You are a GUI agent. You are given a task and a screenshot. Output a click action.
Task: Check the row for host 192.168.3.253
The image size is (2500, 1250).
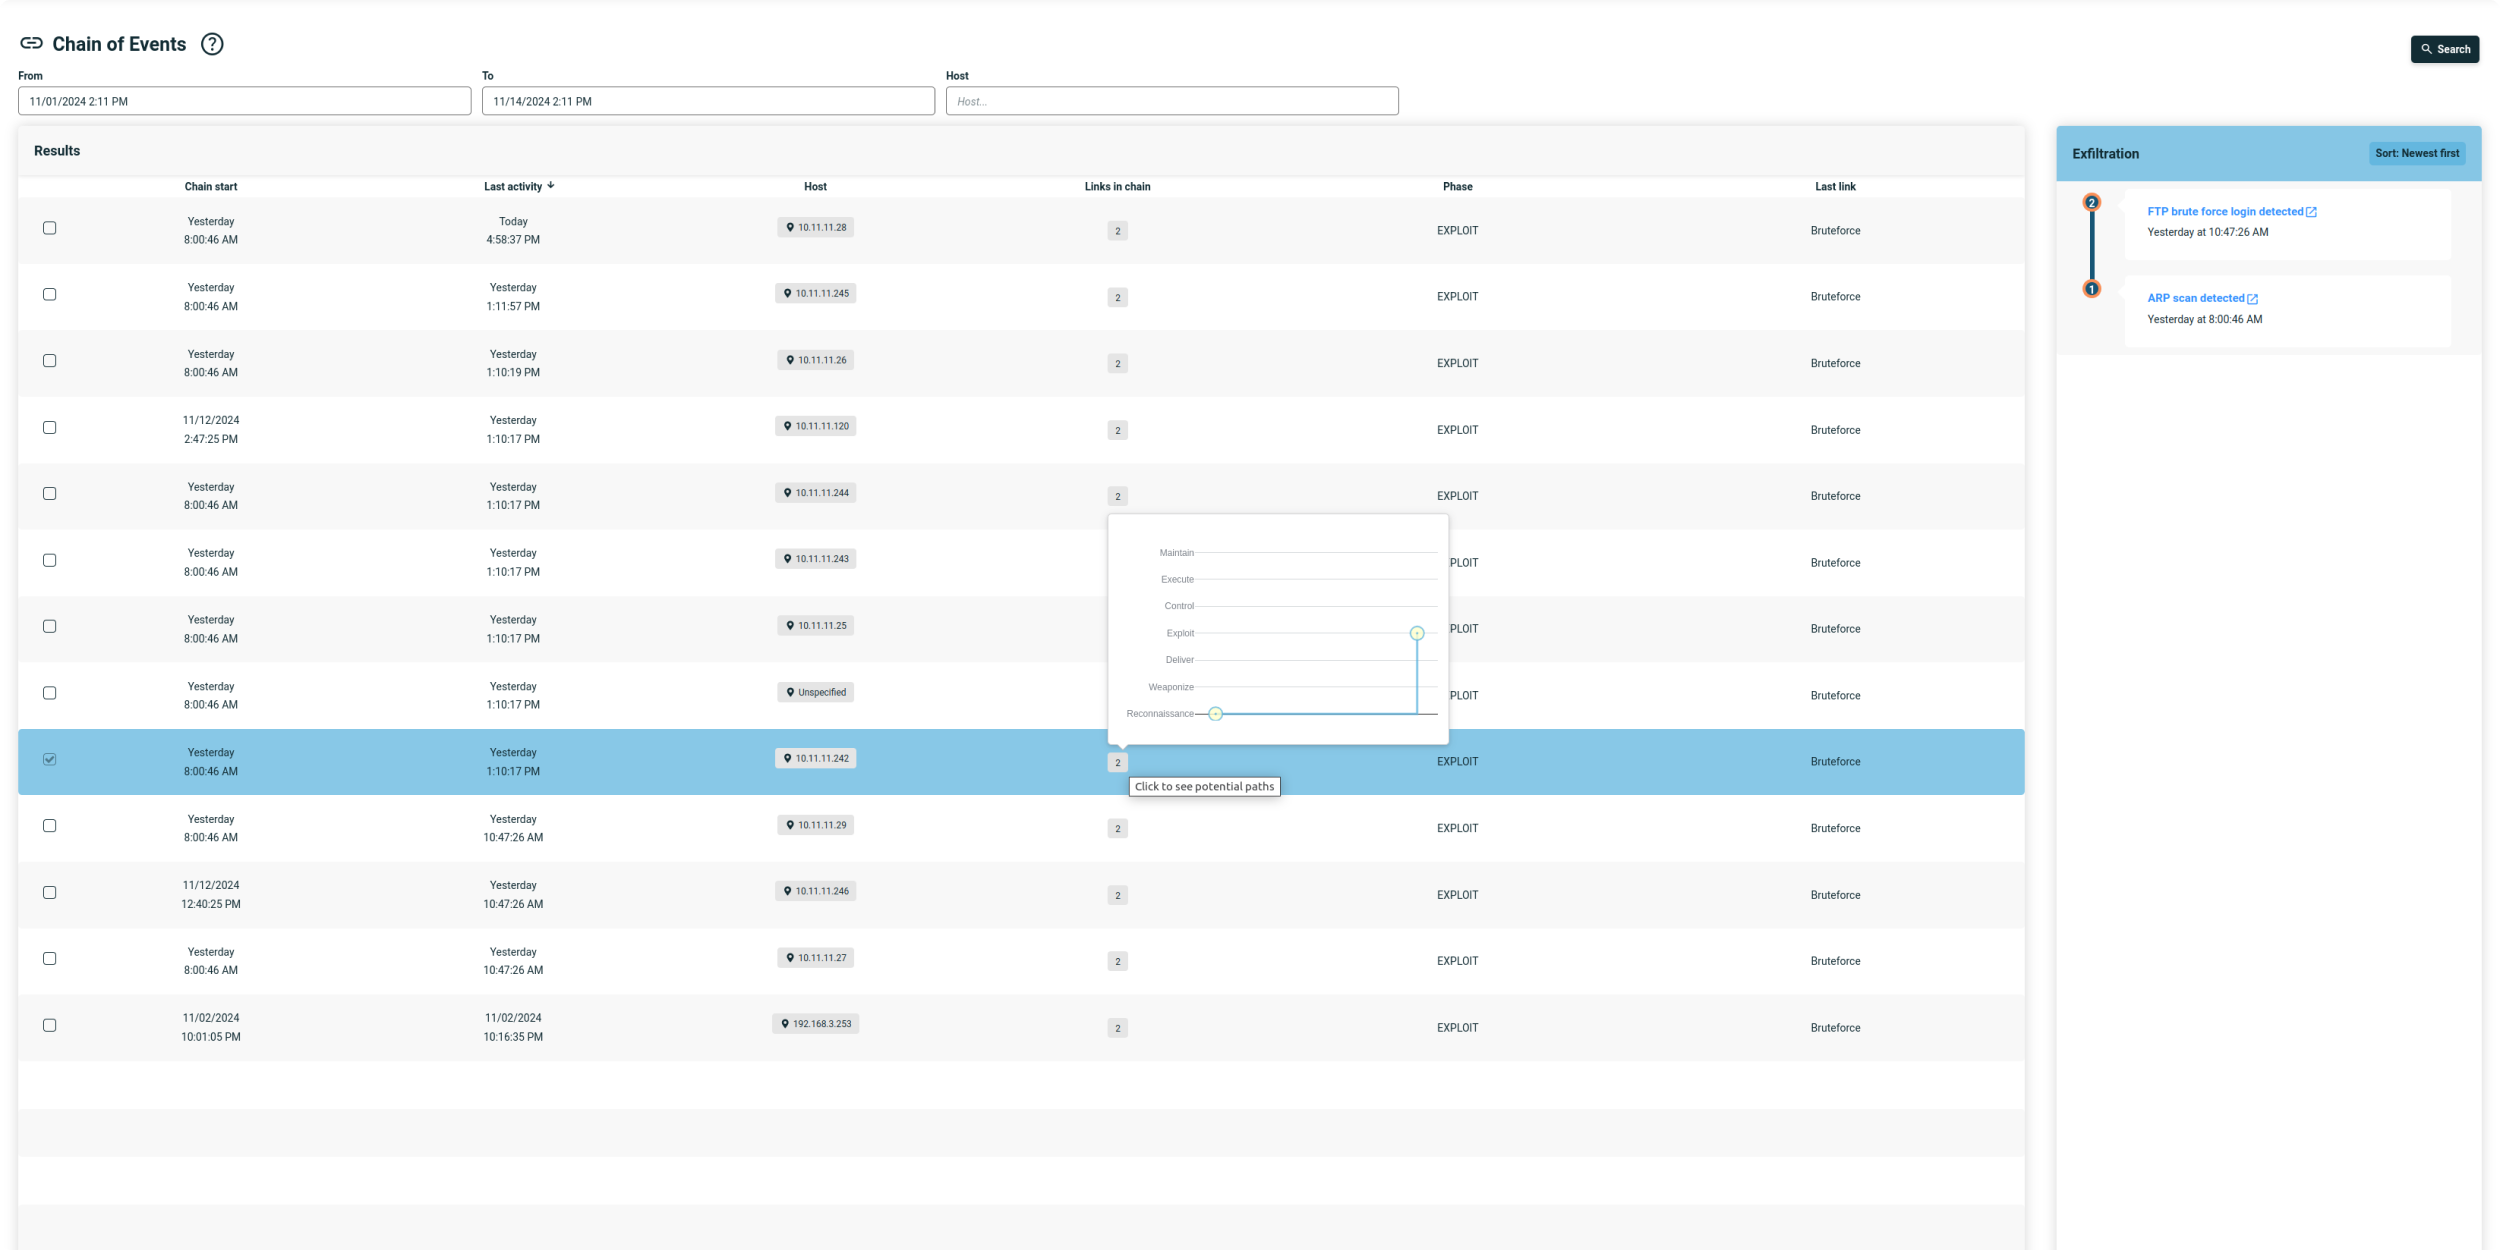click(x=50, y=1026)
